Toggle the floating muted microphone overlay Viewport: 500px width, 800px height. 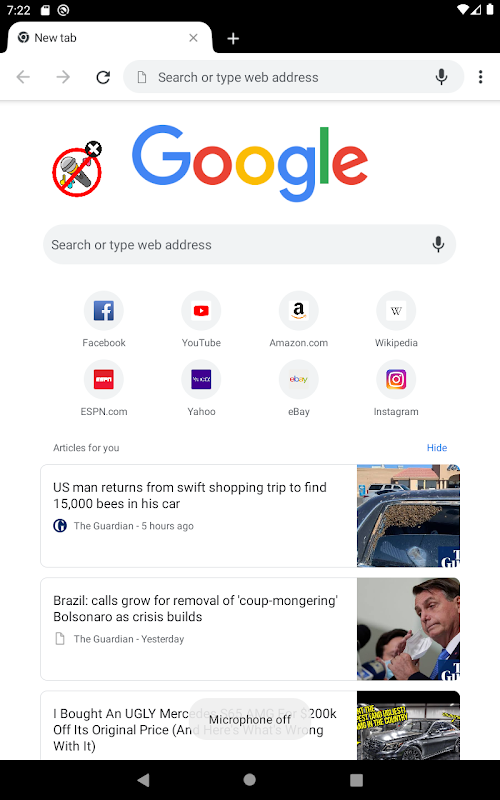[77, 172]
